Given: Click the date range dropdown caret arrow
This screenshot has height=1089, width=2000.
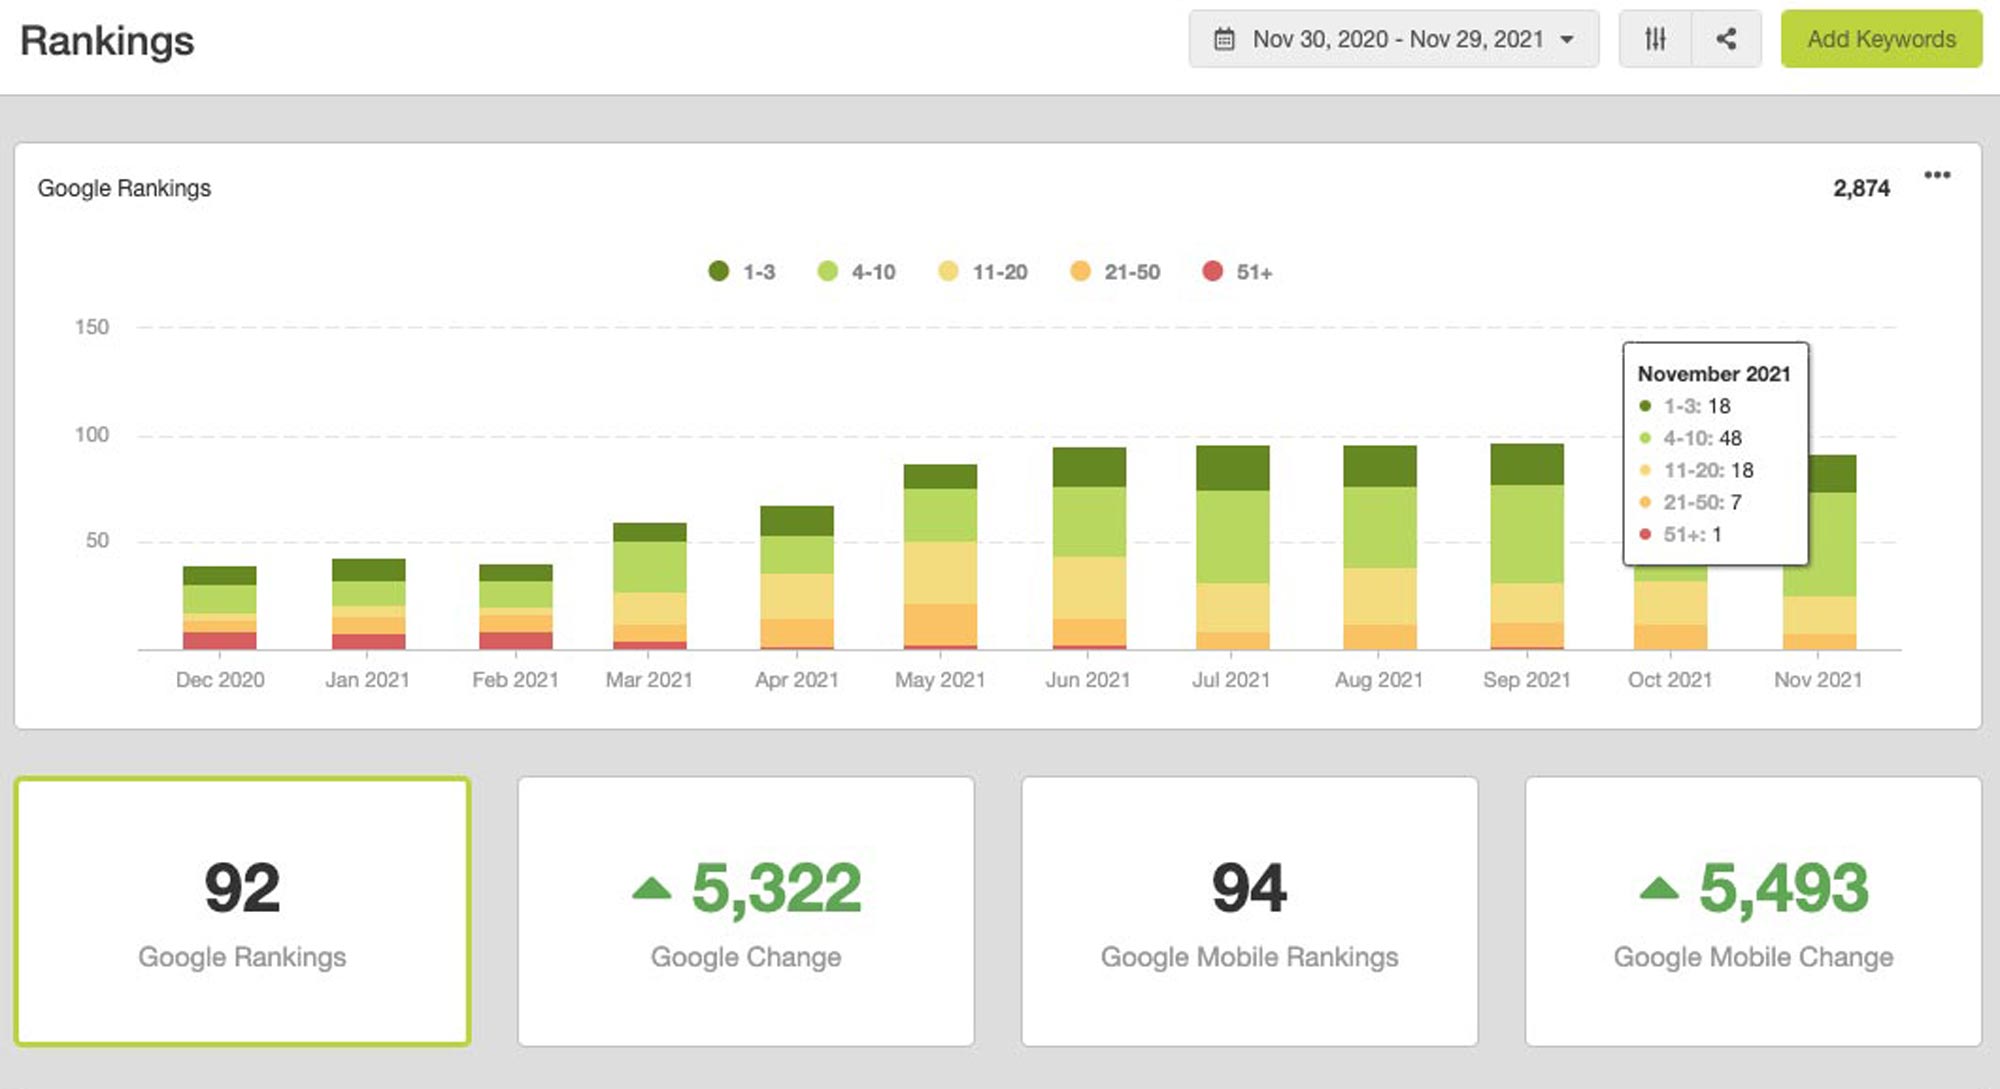Looking at the screenshot, I should [x=1567, y=40].
